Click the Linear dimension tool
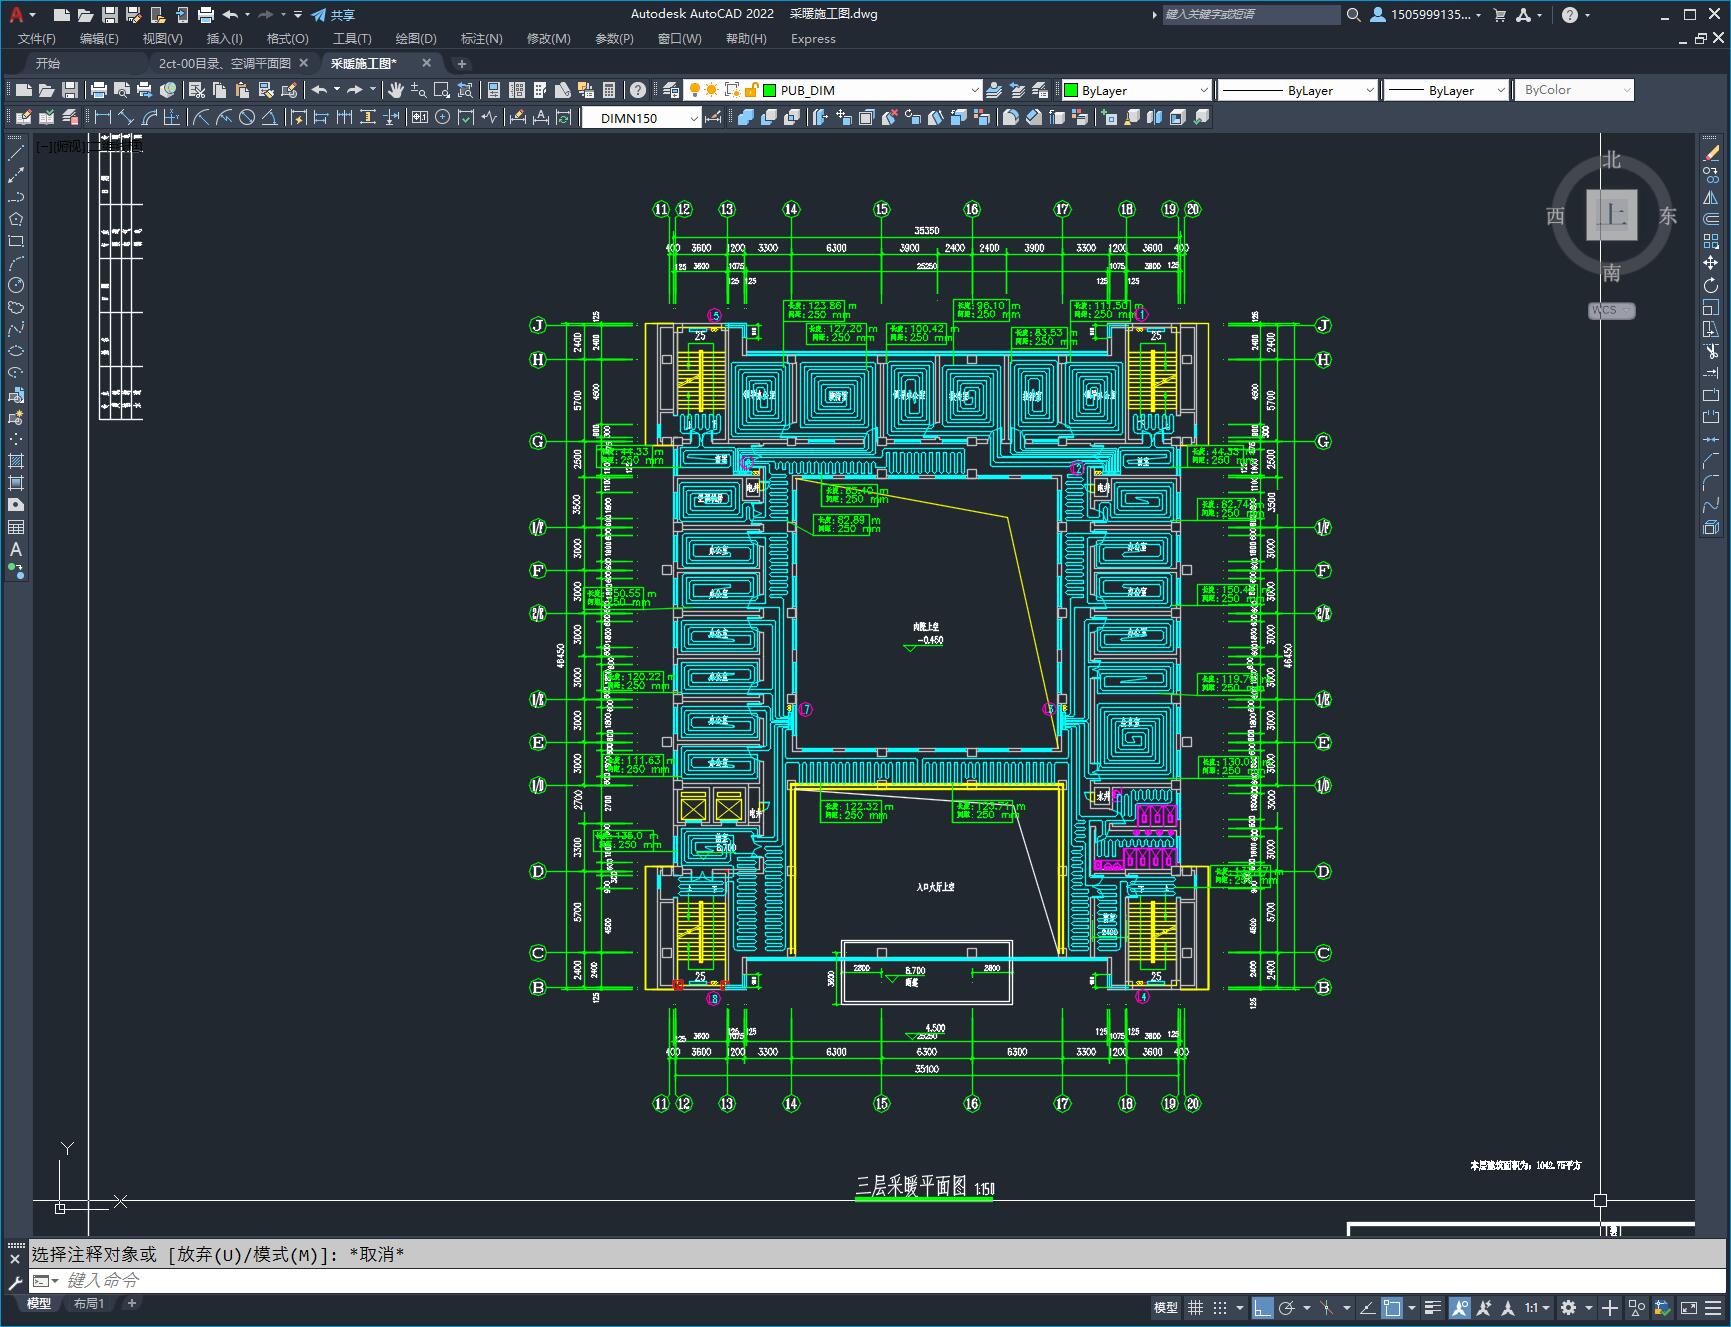Viewport: 1731px width, 1327px height. click(102, 117)
